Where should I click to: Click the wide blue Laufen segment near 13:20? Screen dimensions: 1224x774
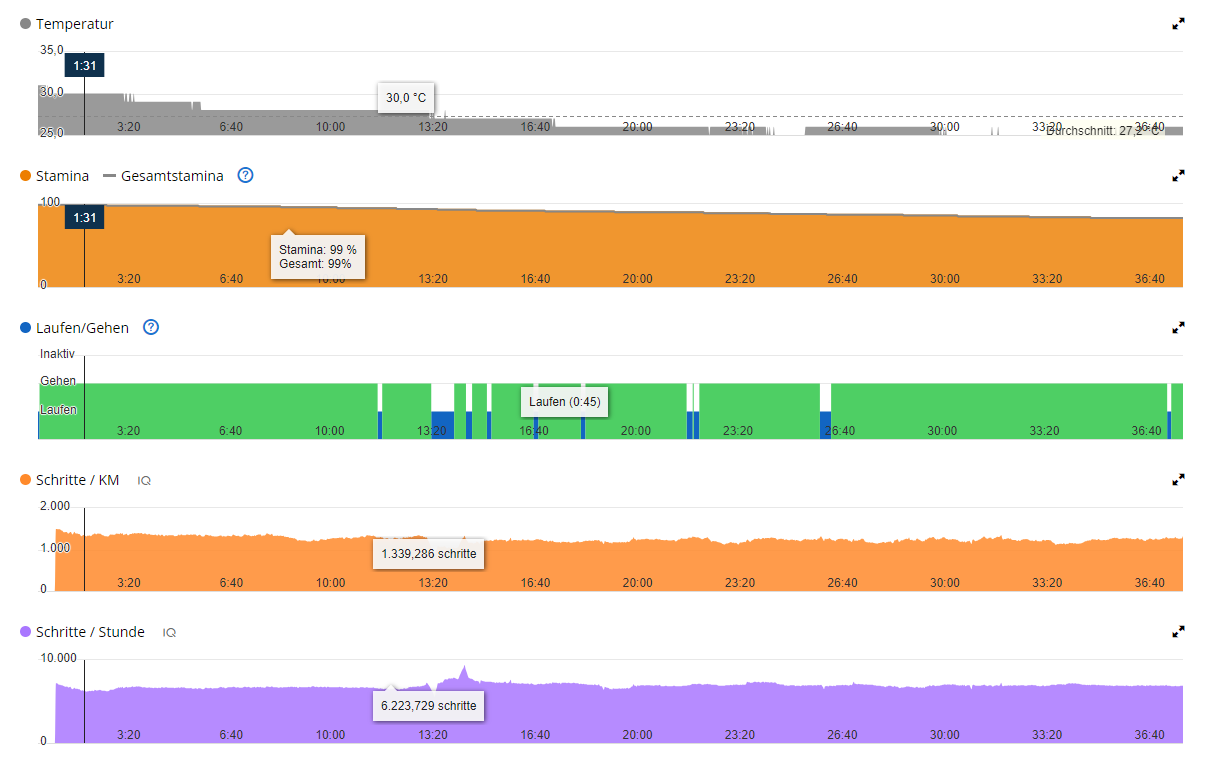(442, 425)
